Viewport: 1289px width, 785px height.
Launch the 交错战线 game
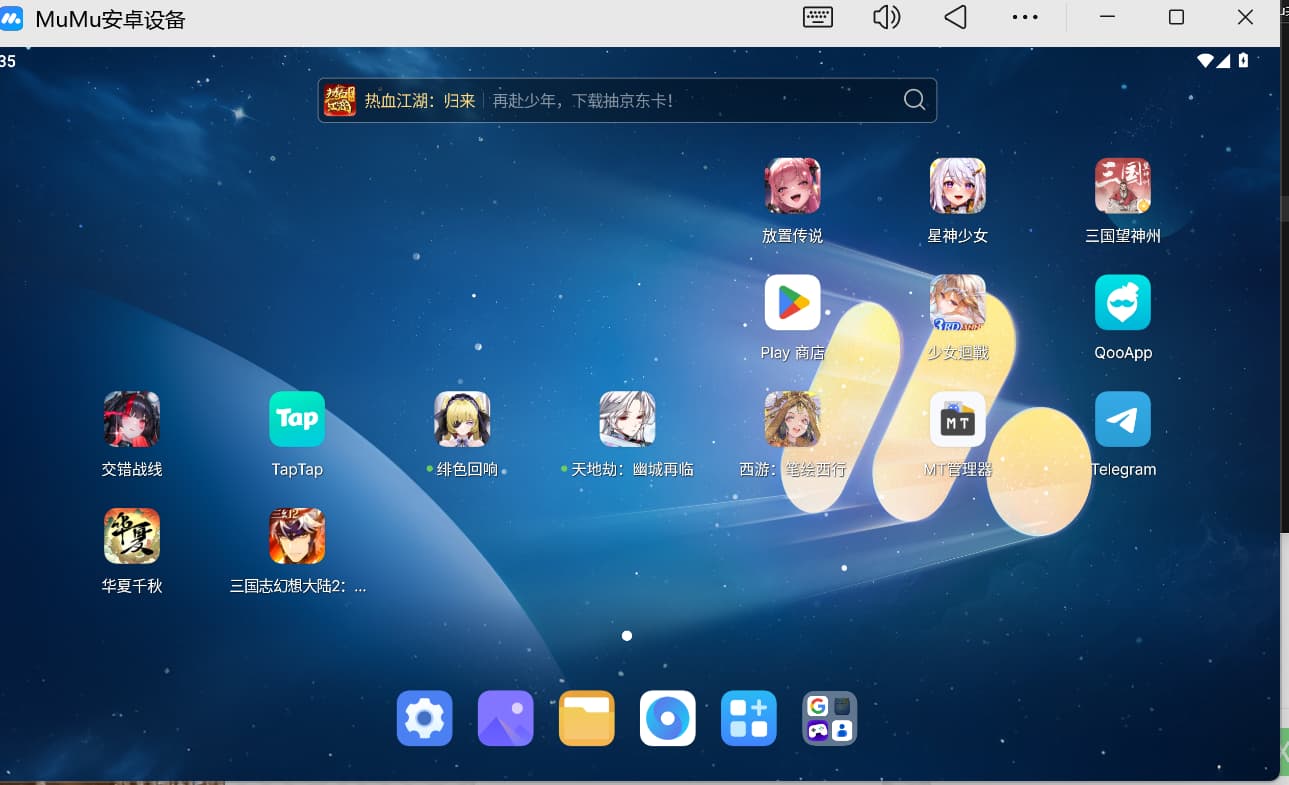click(132, 419)
